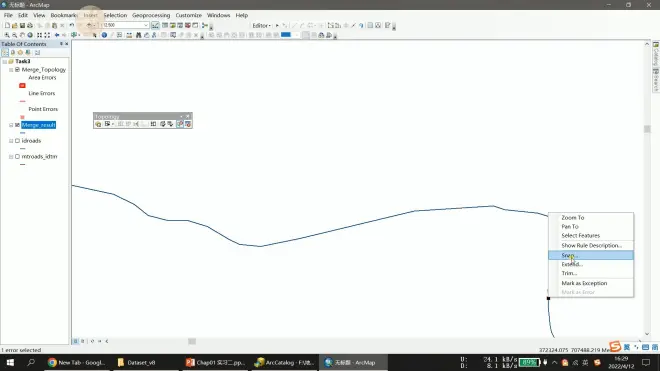Open the Editor Toolbar button
This screenshot has width=660, height=371.
tap(155, 25)
